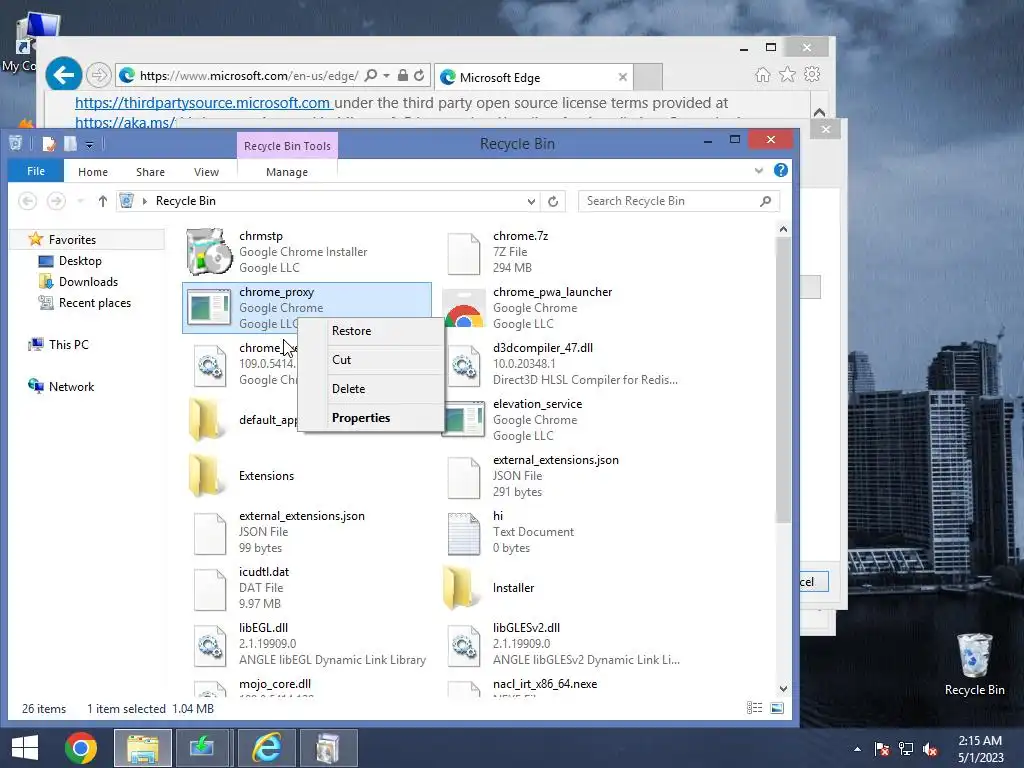Open Desktop in the navigation pane
This screenshot has height=768, width=1024.
point(80,261)
